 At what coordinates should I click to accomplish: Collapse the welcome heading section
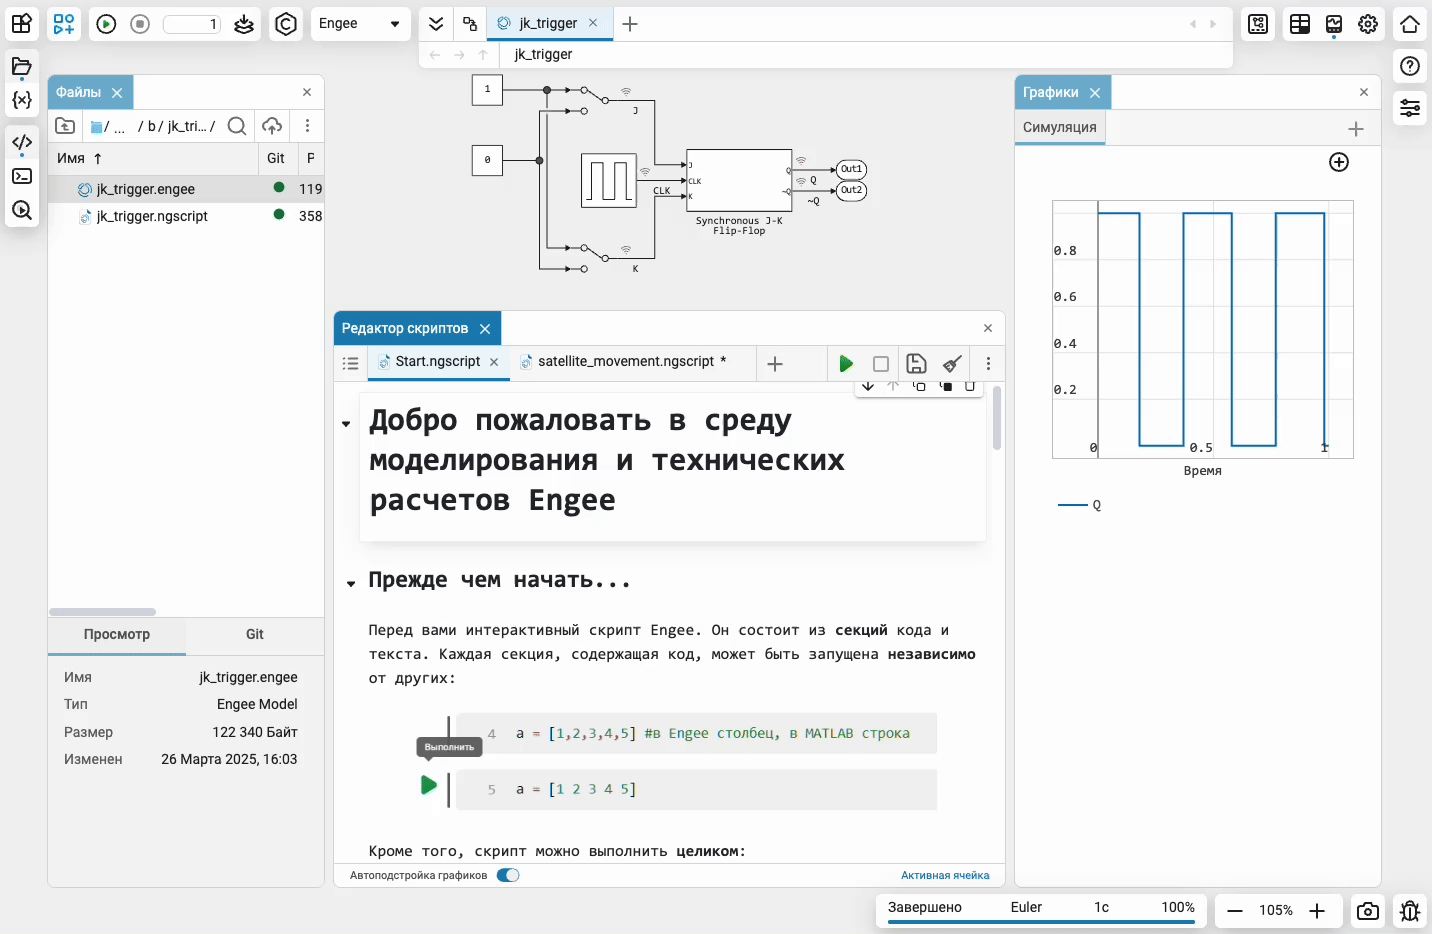tap(346, 424)
